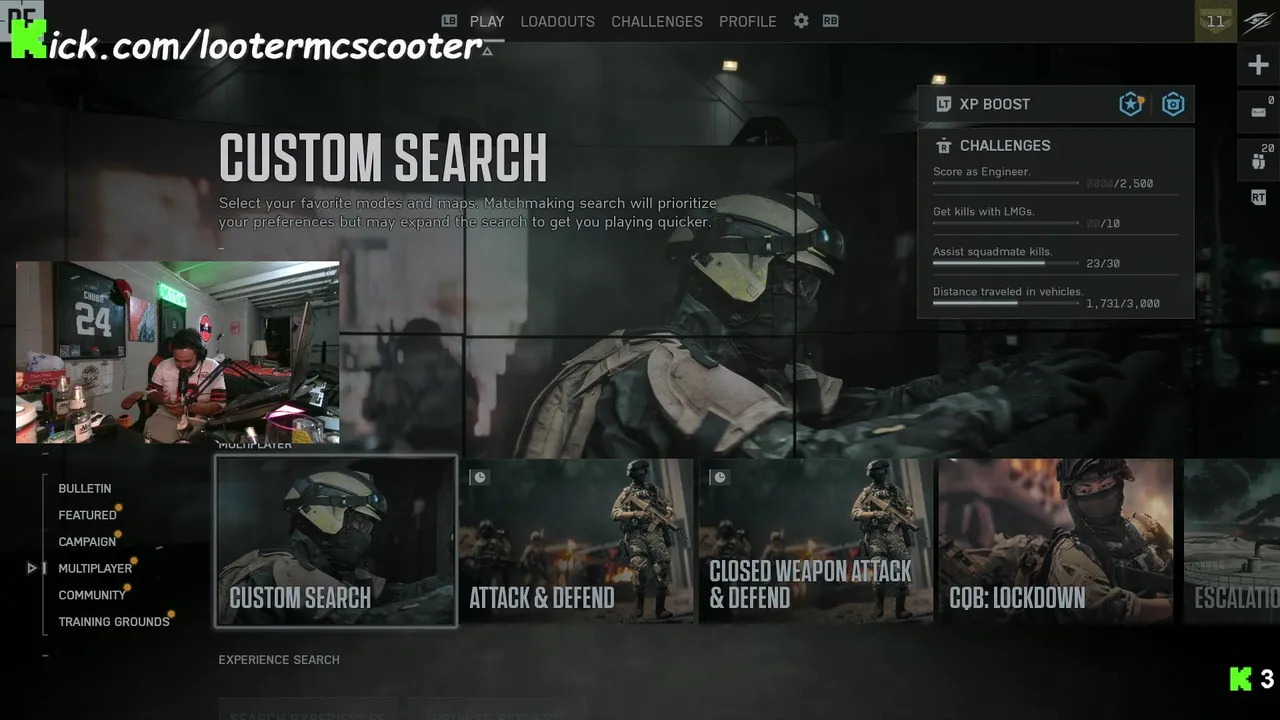Select BULLETIN in the side menu
Image resolution: width=1280 pixels, height=720 pixels.
pos(85,488)
